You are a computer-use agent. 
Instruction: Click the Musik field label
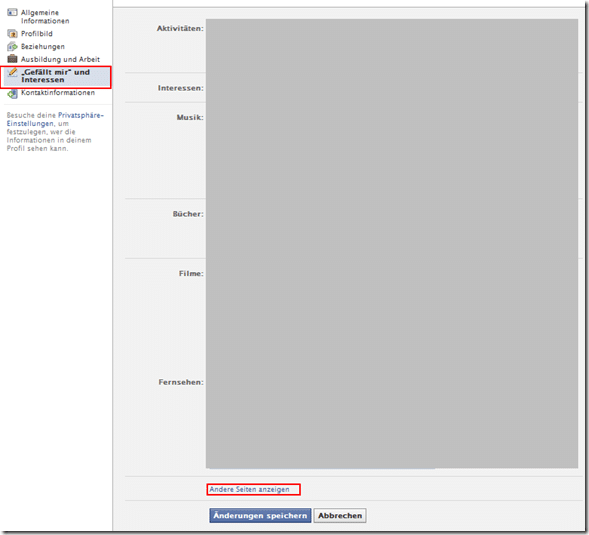(190, 118)
